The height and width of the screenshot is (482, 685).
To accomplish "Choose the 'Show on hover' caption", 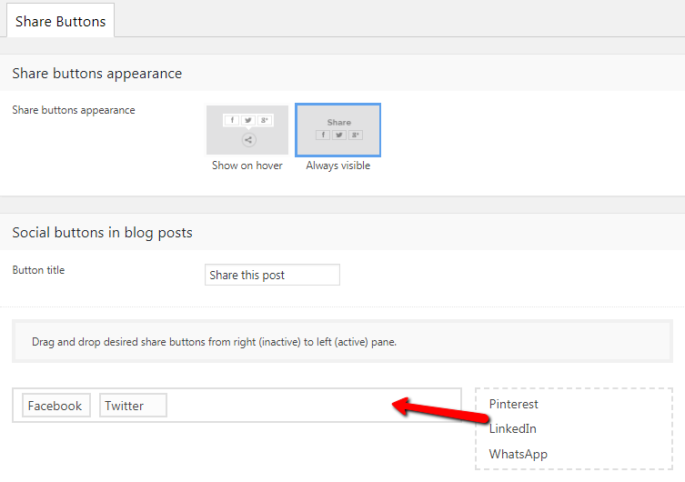I will click(x=247, y=166).
